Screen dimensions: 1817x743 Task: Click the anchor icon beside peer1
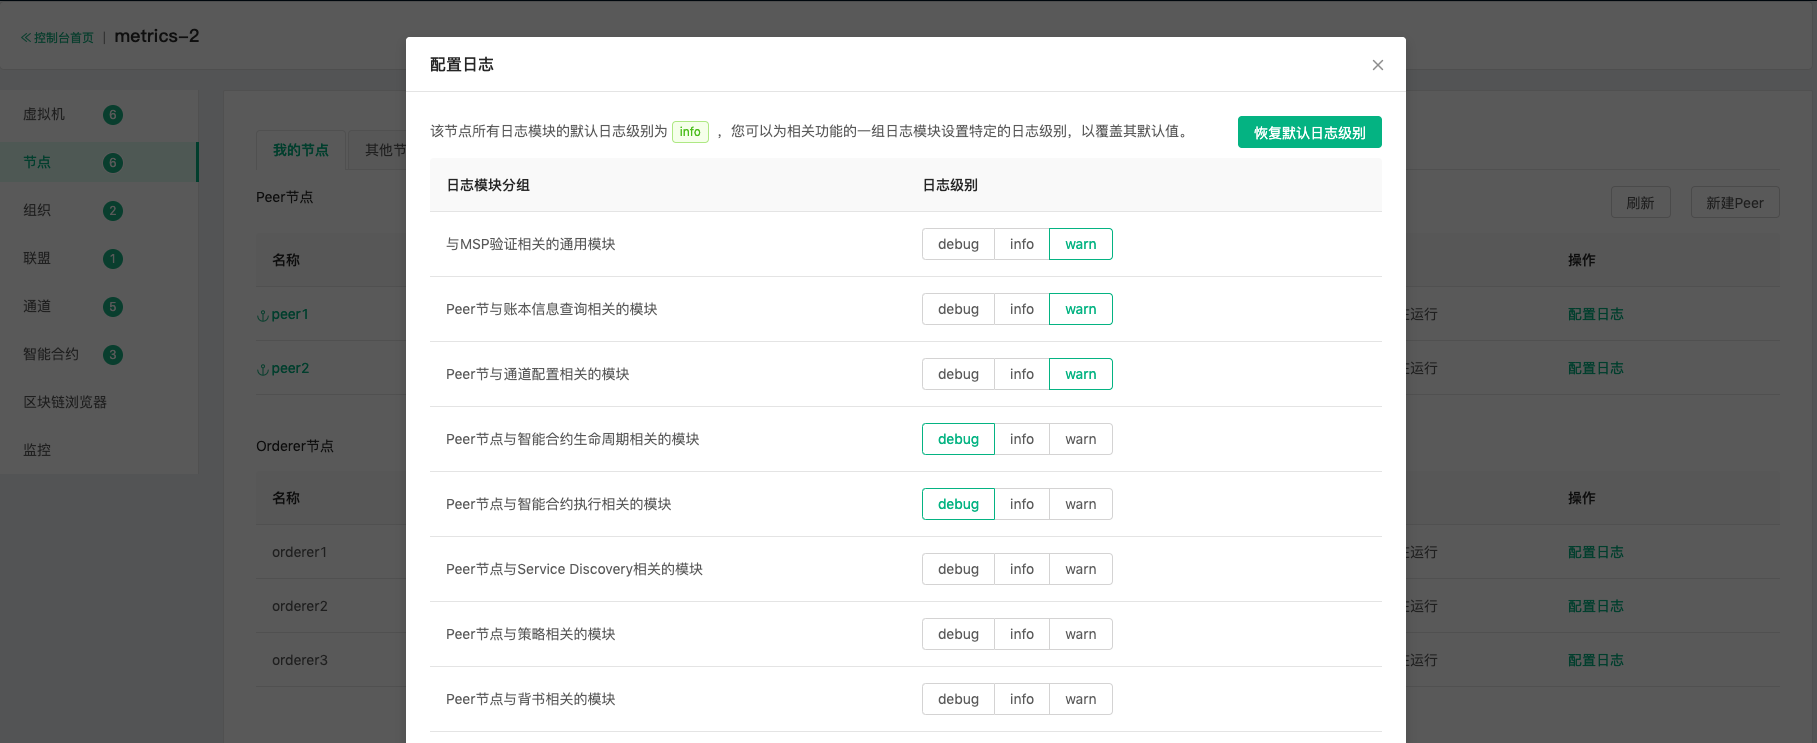tap(263, 315)
